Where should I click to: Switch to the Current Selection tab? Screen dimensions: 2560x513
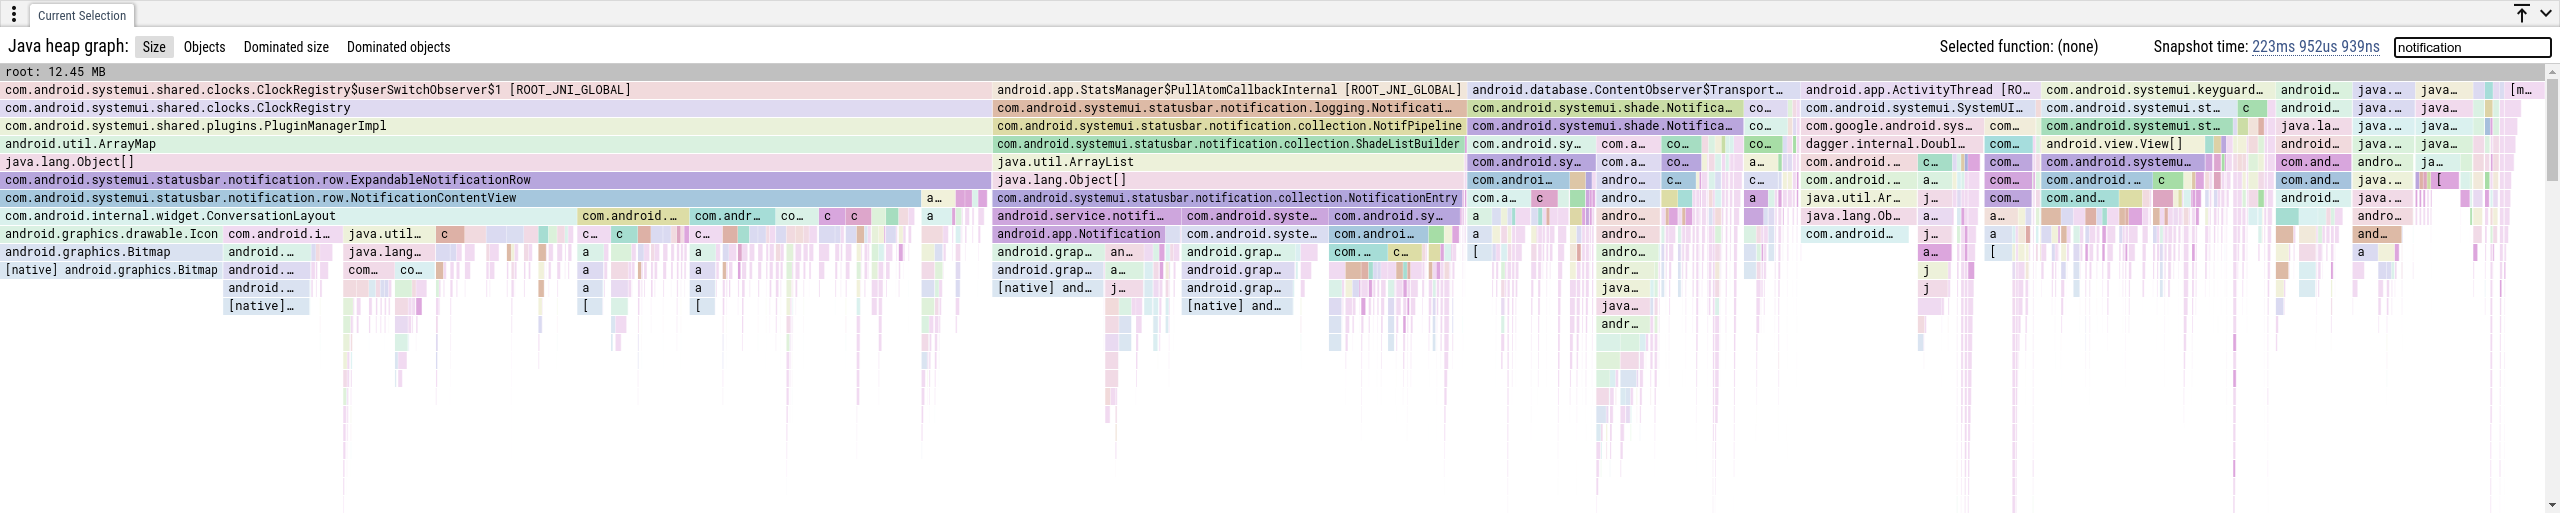[x=82, y=16]
